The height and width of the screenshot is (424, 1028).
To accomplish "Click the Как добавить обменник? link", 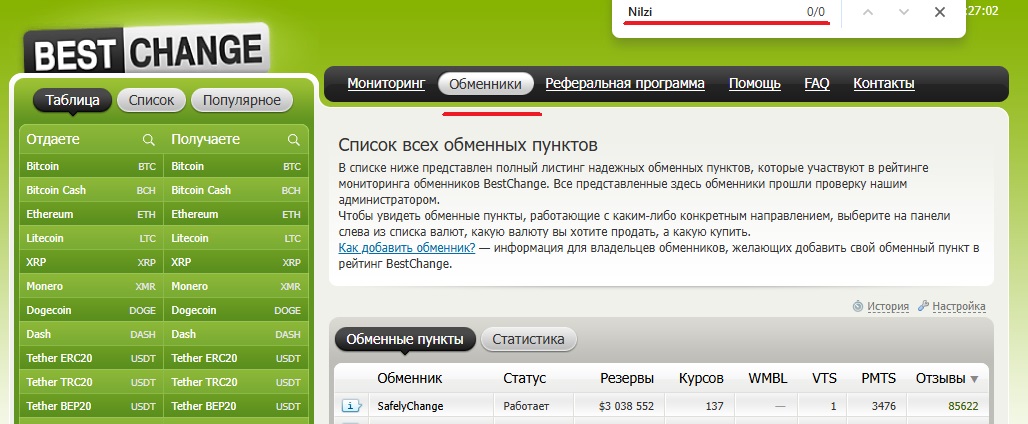I will [406, 248].
